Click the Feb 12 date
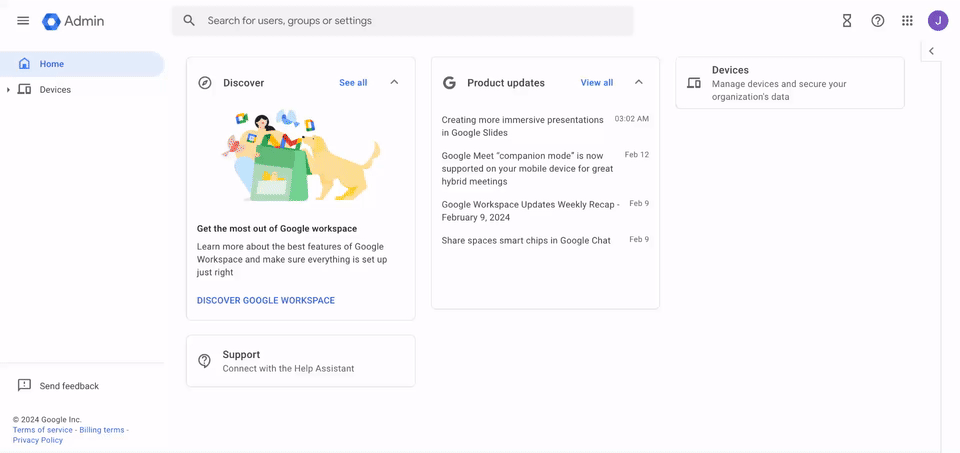 (x=637, y=154)
